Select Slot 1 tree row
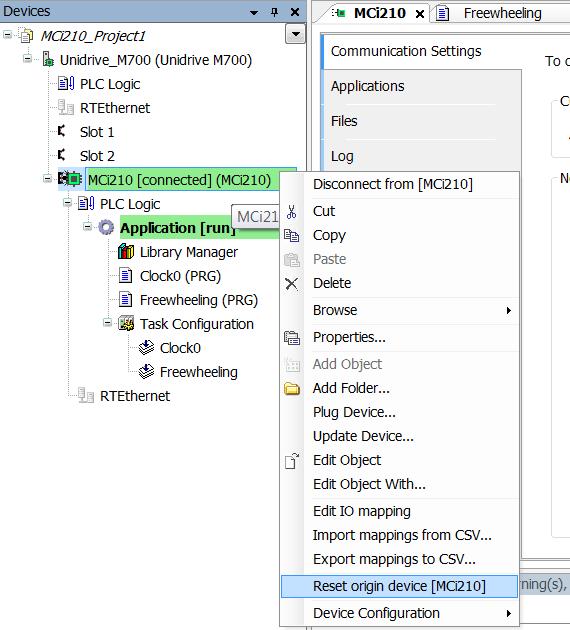 pos(97,132)
